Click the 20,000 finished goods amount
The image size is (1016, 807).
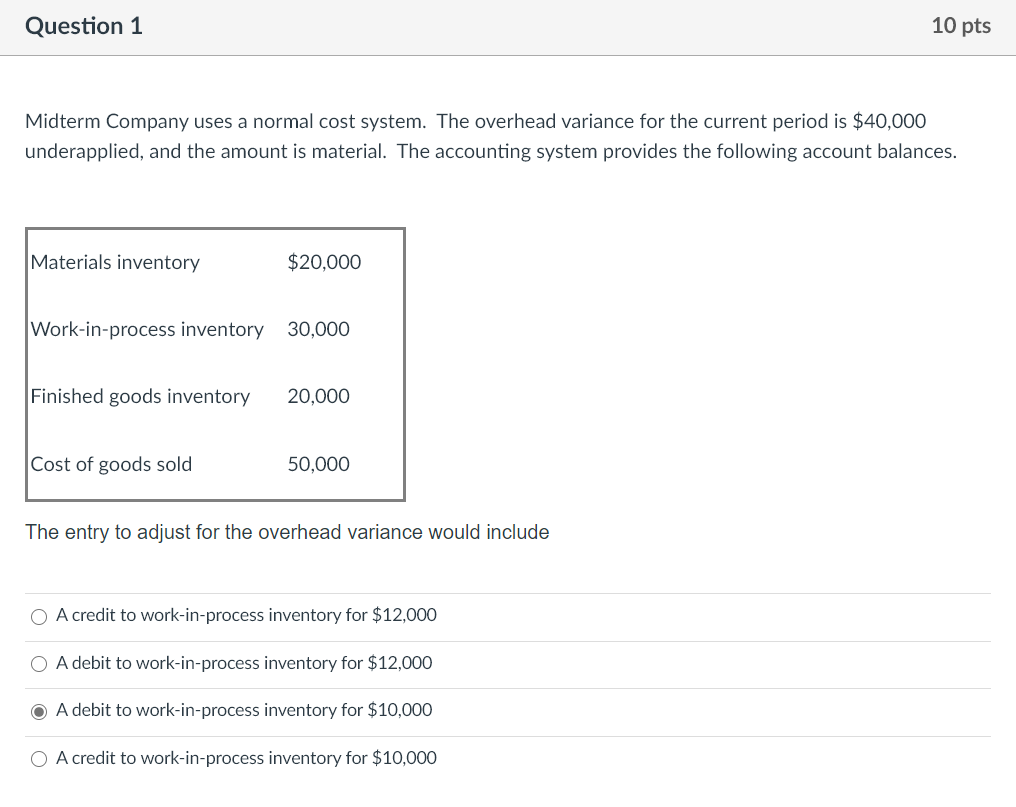tap(318, 396)
